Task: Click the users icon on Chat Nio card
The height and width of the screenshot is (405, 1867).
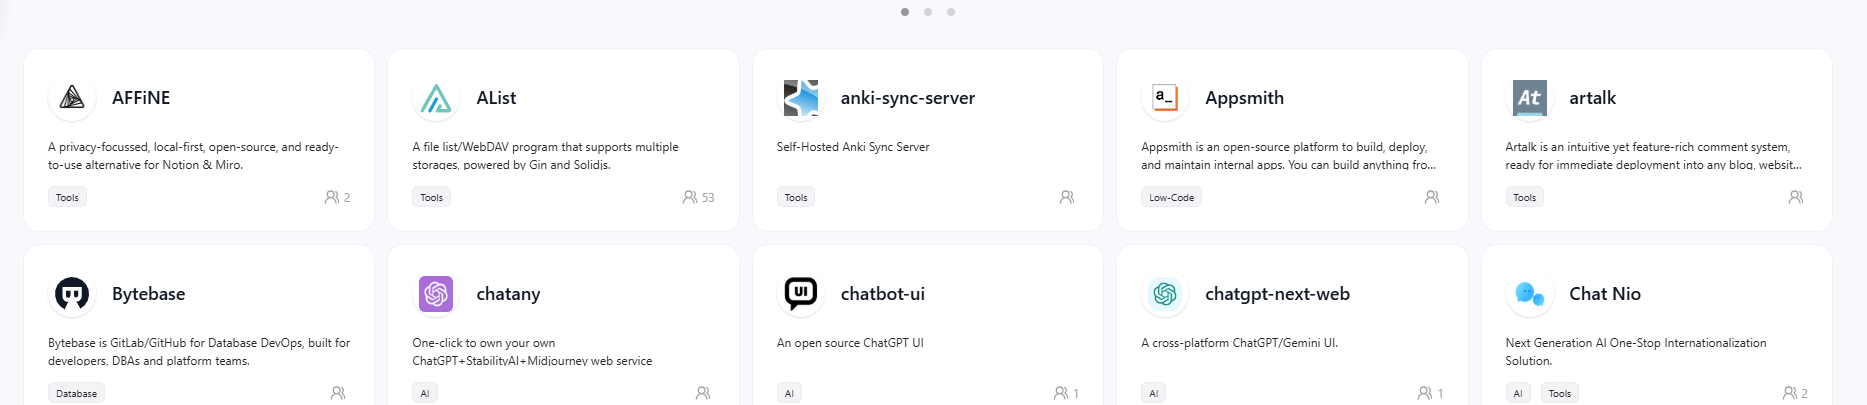Action: [x=1790, y=393]
